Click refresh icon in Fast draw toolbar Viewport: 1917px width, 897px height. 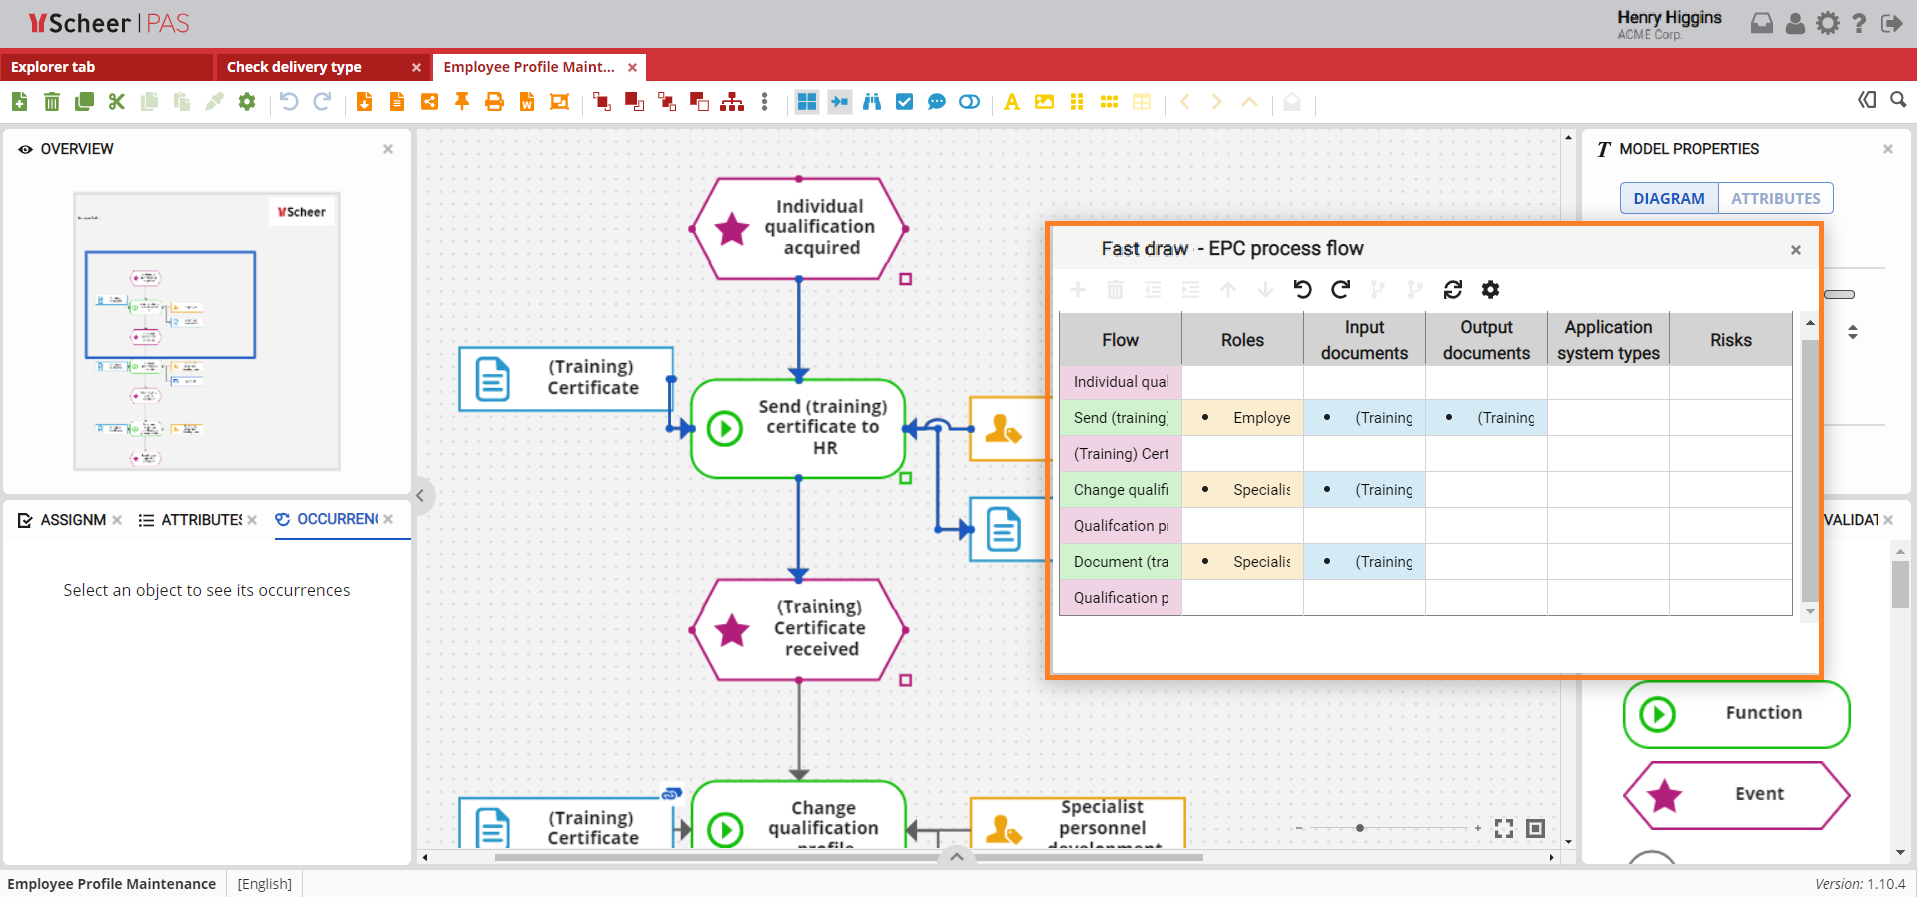pyautogui.click(x=1453, y=290)
